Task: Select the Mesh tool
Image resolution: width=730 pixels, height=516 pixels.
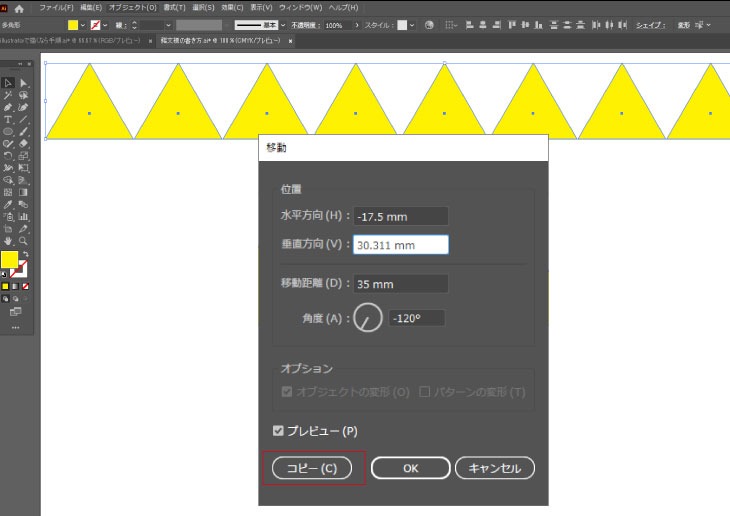Action: pos(8,192)
